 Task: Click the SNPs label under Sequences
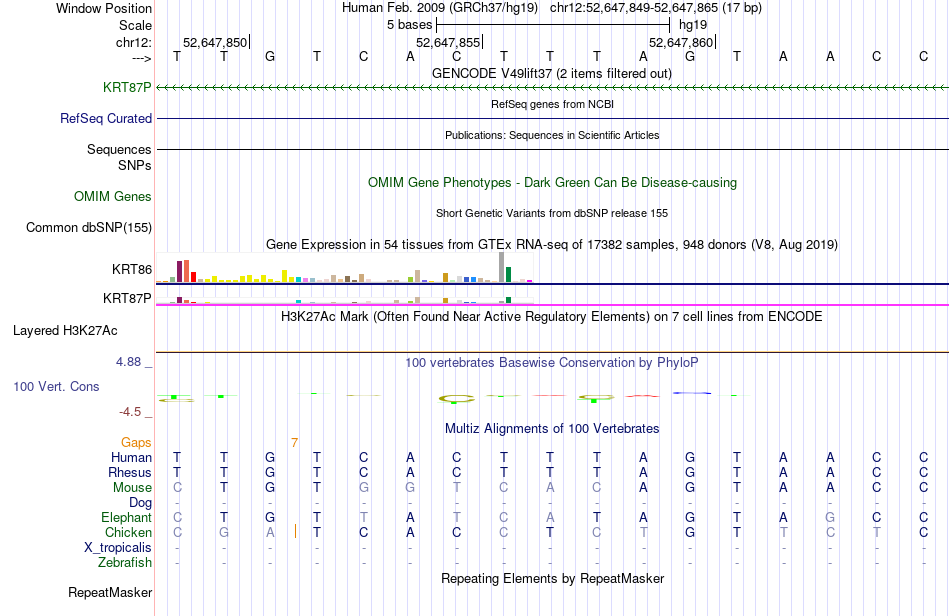click(135, 165)
